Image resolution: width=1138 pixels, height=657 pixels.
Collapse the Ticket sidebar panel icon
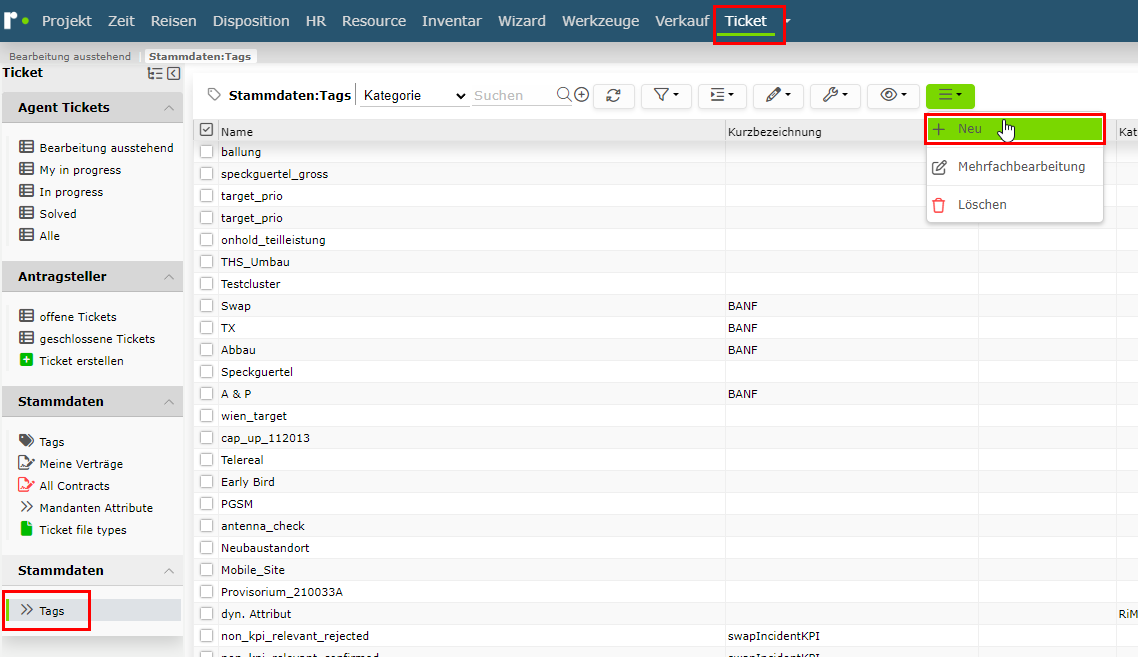tap(173, 73)
